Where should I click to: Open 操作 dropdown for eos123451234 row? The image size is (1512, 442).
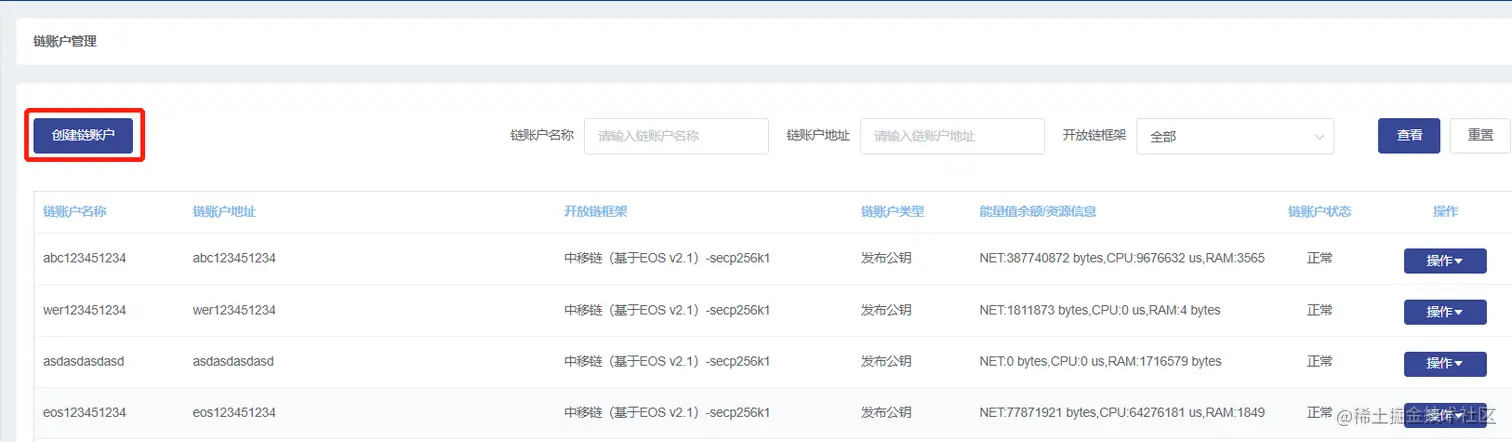click(x=1445, y=414)
